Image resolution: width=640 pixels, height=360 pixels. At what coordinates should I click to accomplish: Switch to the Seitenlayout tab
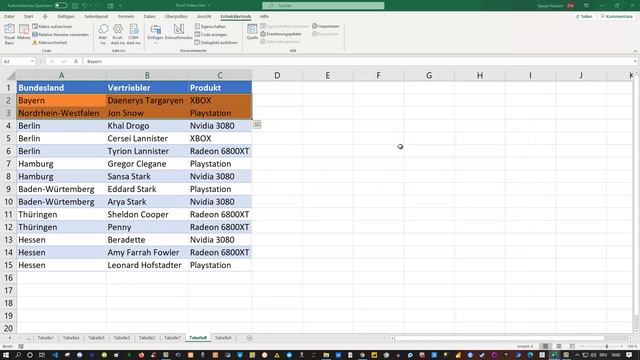coord(96,16)
